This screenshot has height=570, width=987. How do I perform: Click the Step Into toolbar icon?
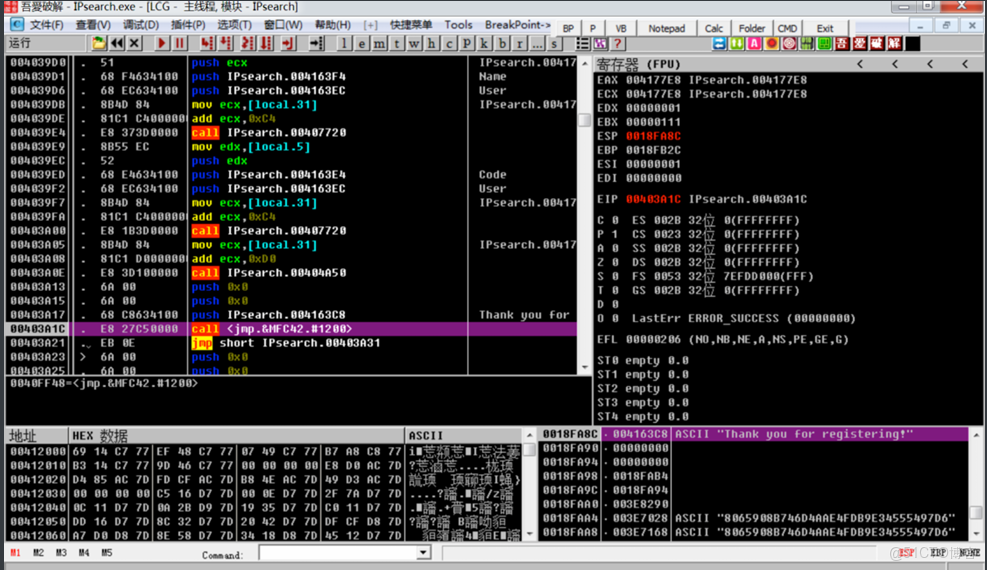(207, 43)
